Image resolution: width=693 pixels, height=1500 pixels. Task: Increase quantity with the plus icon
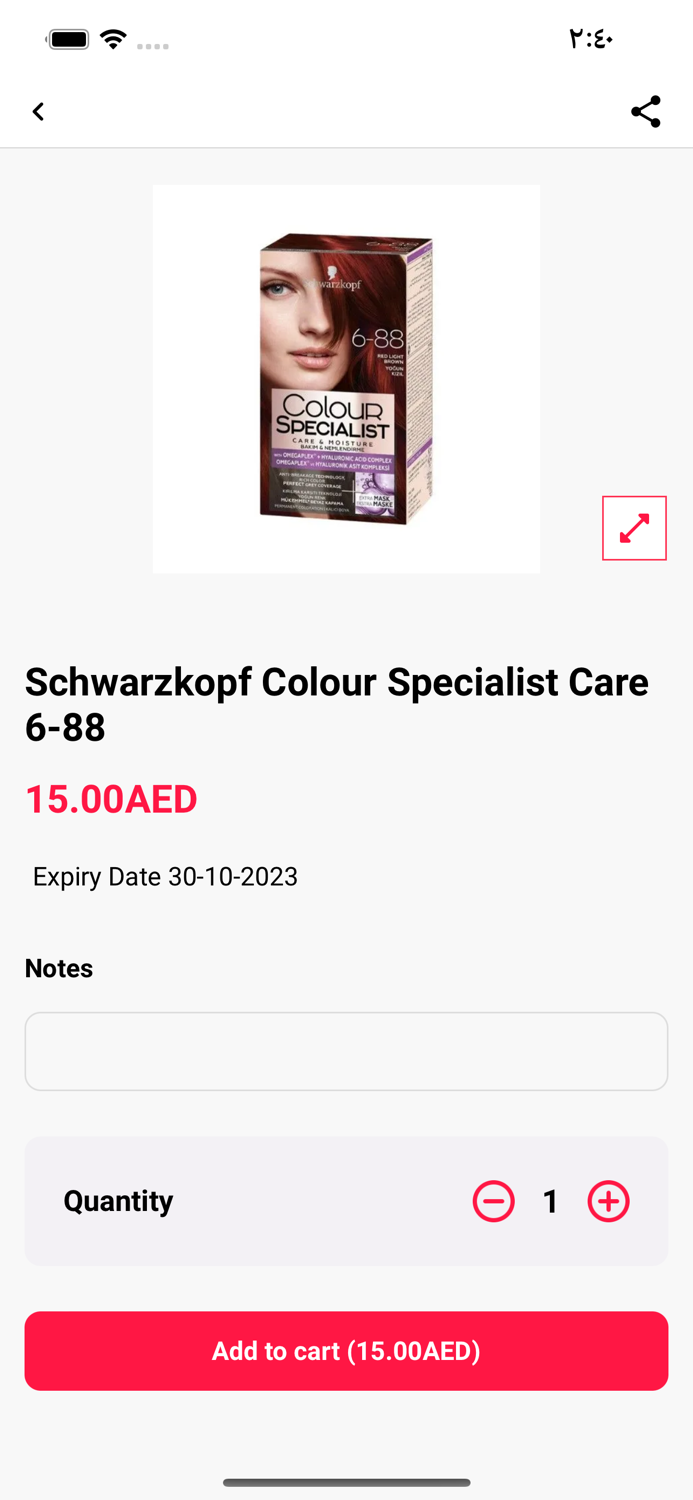click(x=608, y=1201)
